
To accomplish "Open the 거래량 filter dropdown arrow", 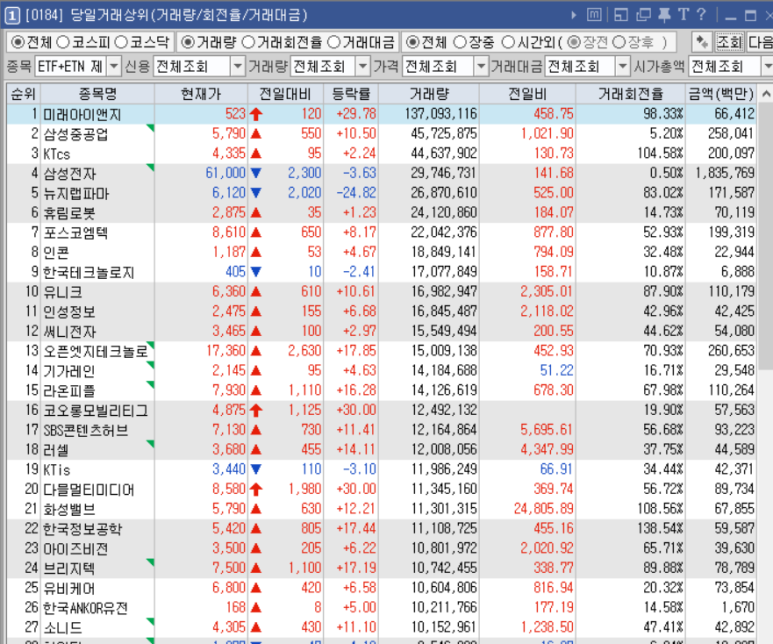I will click(363, 66).
